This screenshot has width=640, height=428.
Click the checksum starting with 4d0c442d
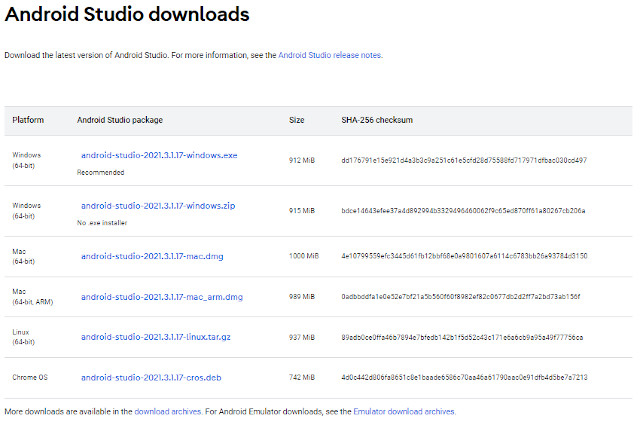[x=464, y=377]
